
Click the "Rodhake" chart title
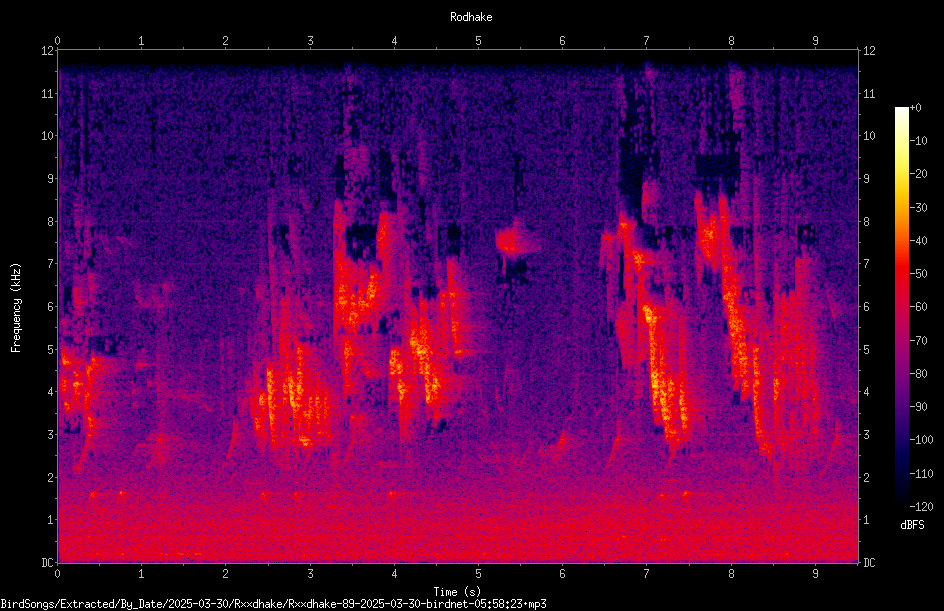pos(471,17)
